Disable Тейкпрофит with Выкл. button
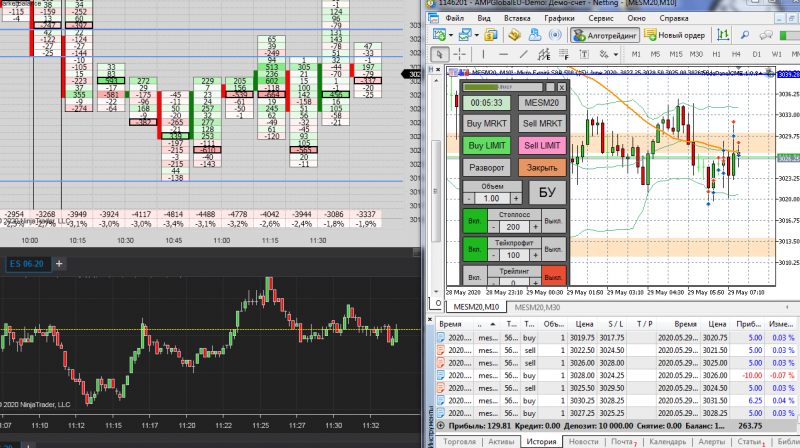 click(554, 250)
